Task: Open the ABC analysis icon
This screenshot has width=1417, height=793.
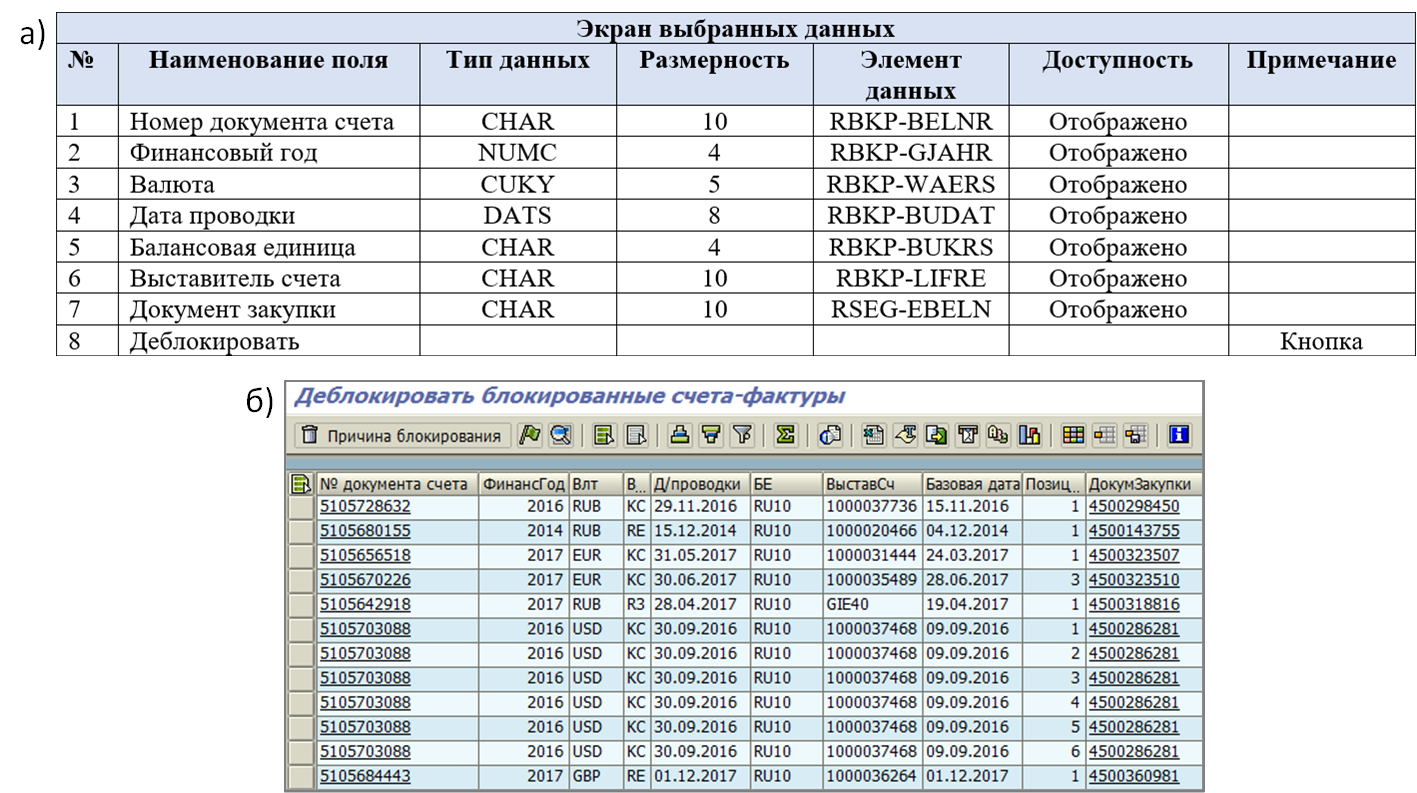Action: (x=998, y=435)
